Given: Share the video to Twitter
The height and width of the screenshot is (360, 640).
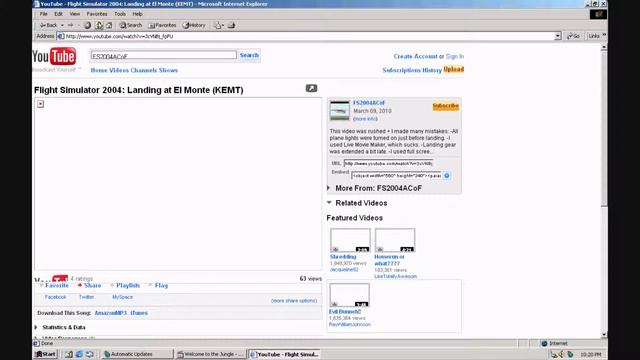Looking at the screenshot, I should [87, 297].
